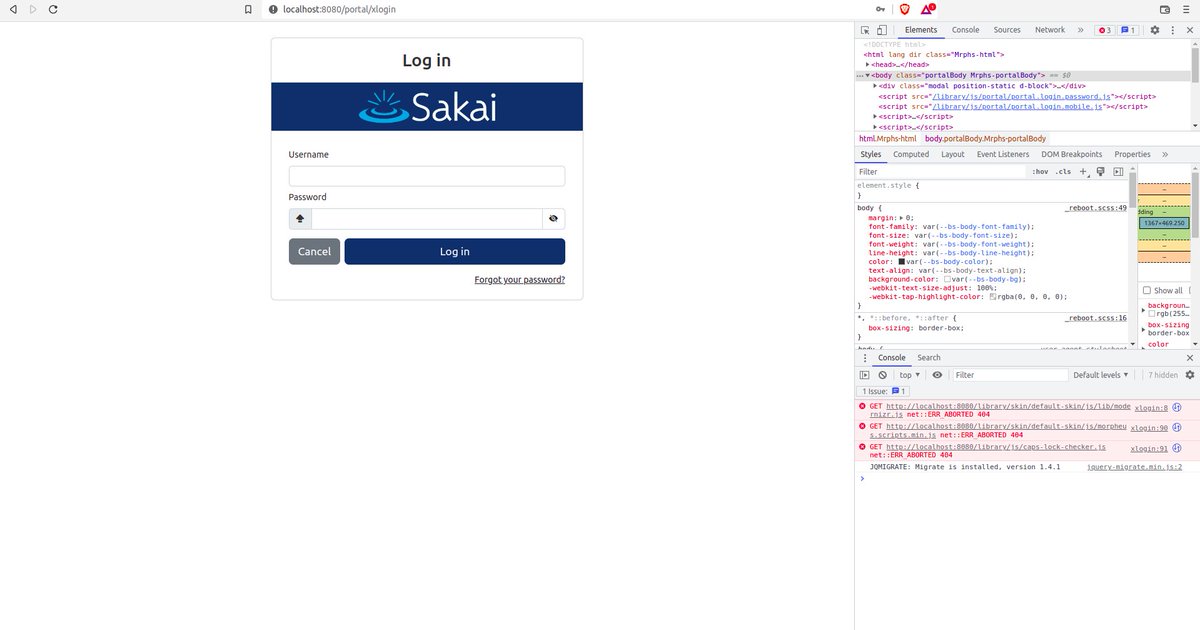The width and height of the screenshot is (1200, 630).
Task: Open saved passwords key icon
Action: (x=881, y=9)
